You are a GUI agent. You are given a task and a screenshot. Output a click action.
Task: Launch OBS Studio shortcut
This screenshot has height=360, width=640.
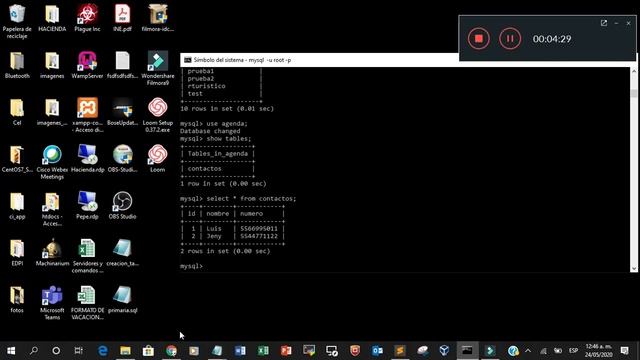coord(122,206)
